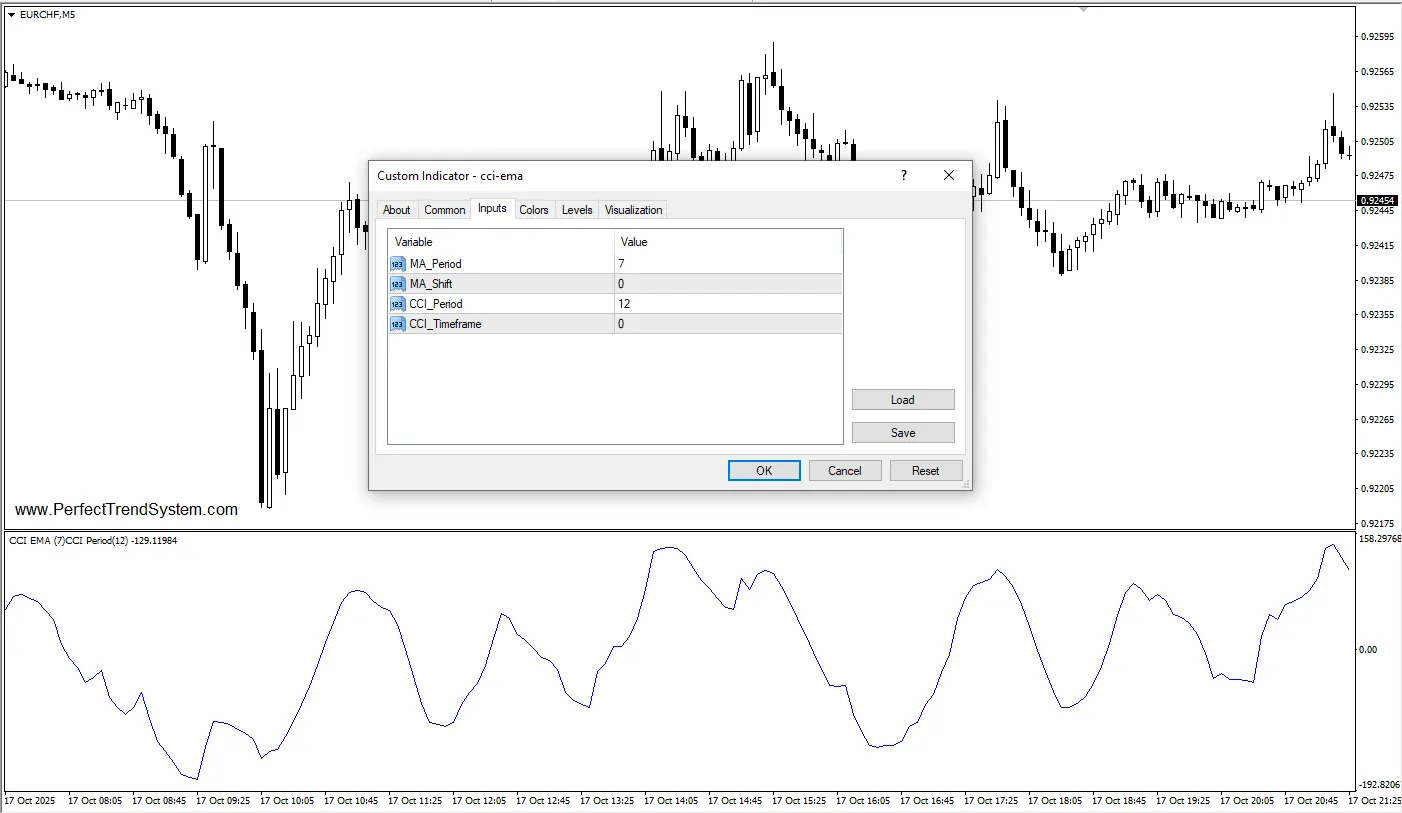Click the MA_Period variable type icon
This screenshot has height=813, width=1402.
(397, 264)
